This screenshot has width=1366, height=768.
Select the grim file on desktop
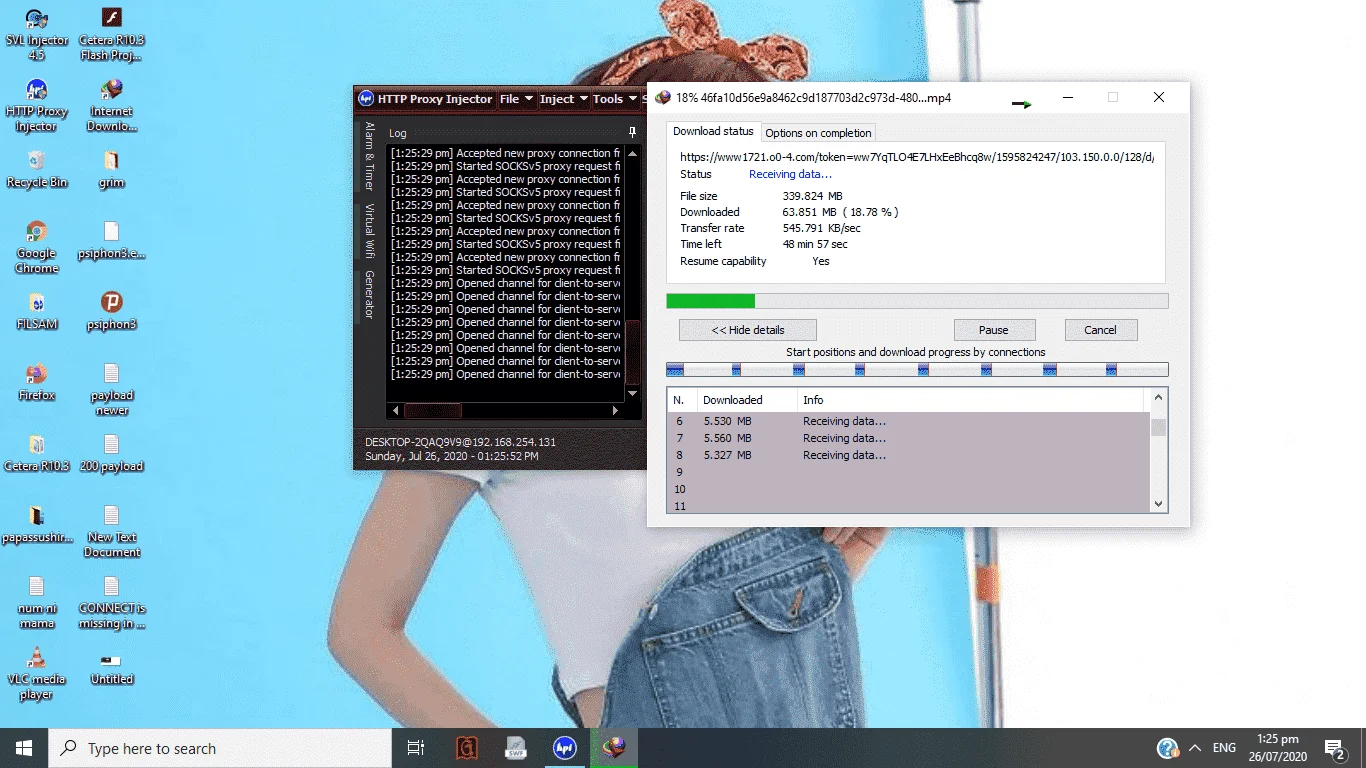(x=112, y=169)
